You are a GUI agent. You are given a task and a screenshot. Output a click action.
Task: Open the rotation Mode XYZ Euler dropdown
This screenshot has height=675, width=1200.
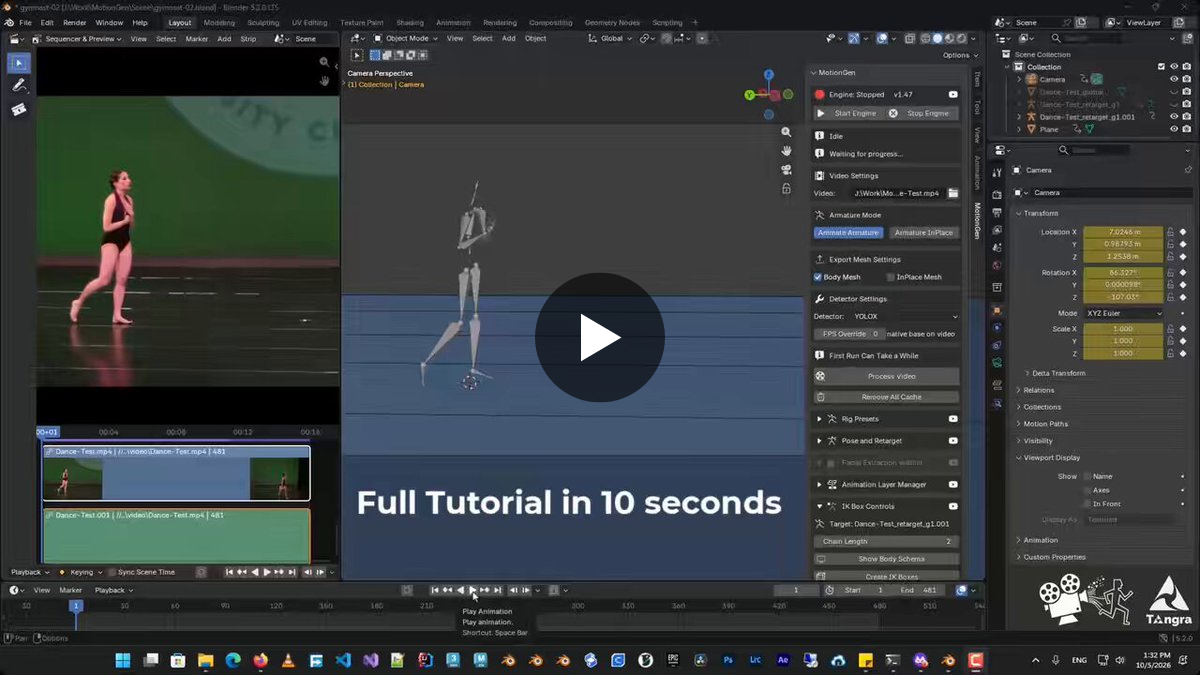(1124, 313)
